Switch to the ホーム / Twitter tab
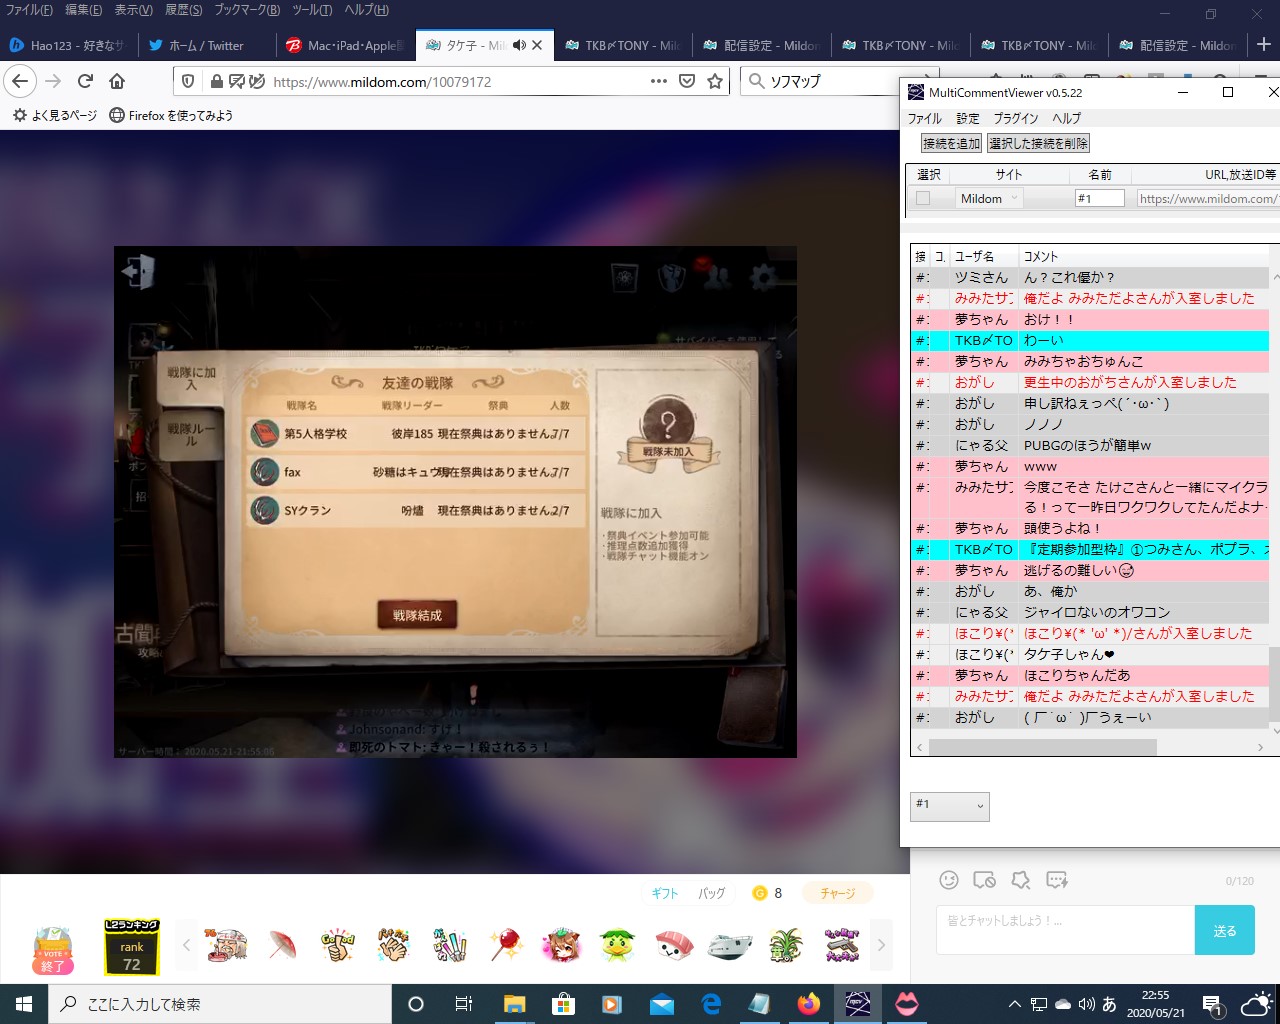The width and height of the screenshot is (1280, 1024). coord(205,45)
